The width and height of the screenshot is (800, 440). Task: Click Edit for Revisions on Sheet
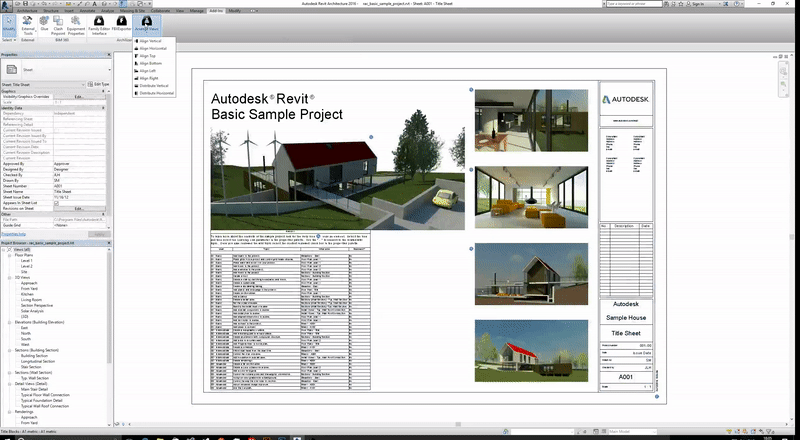click(79, 209)
